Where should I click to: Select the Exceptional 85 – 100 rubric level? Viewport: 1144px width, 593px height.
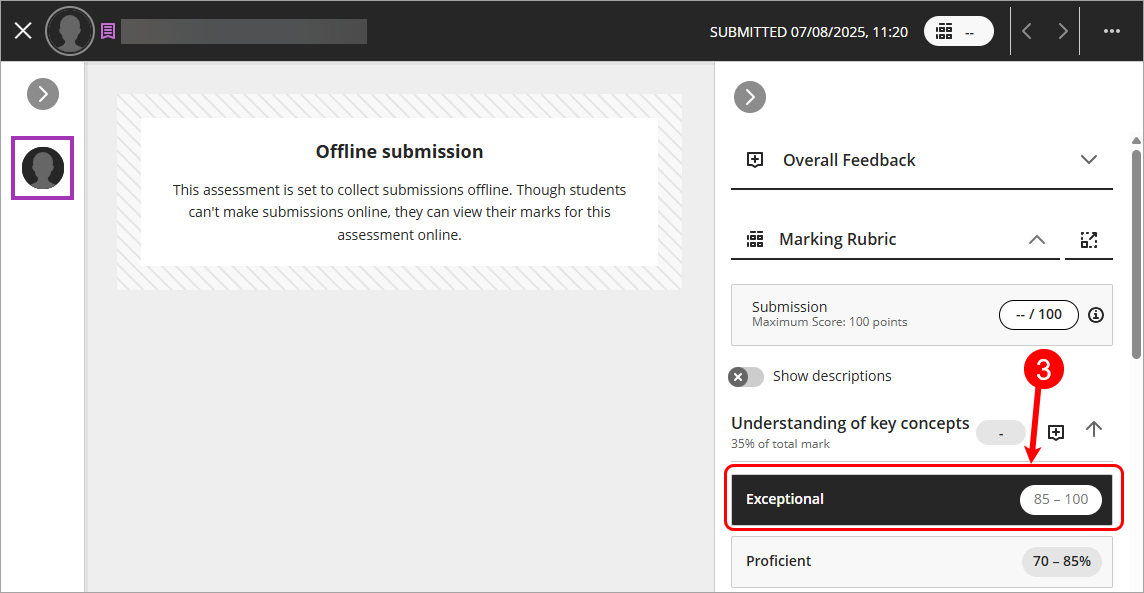click(x=921, y=500)
